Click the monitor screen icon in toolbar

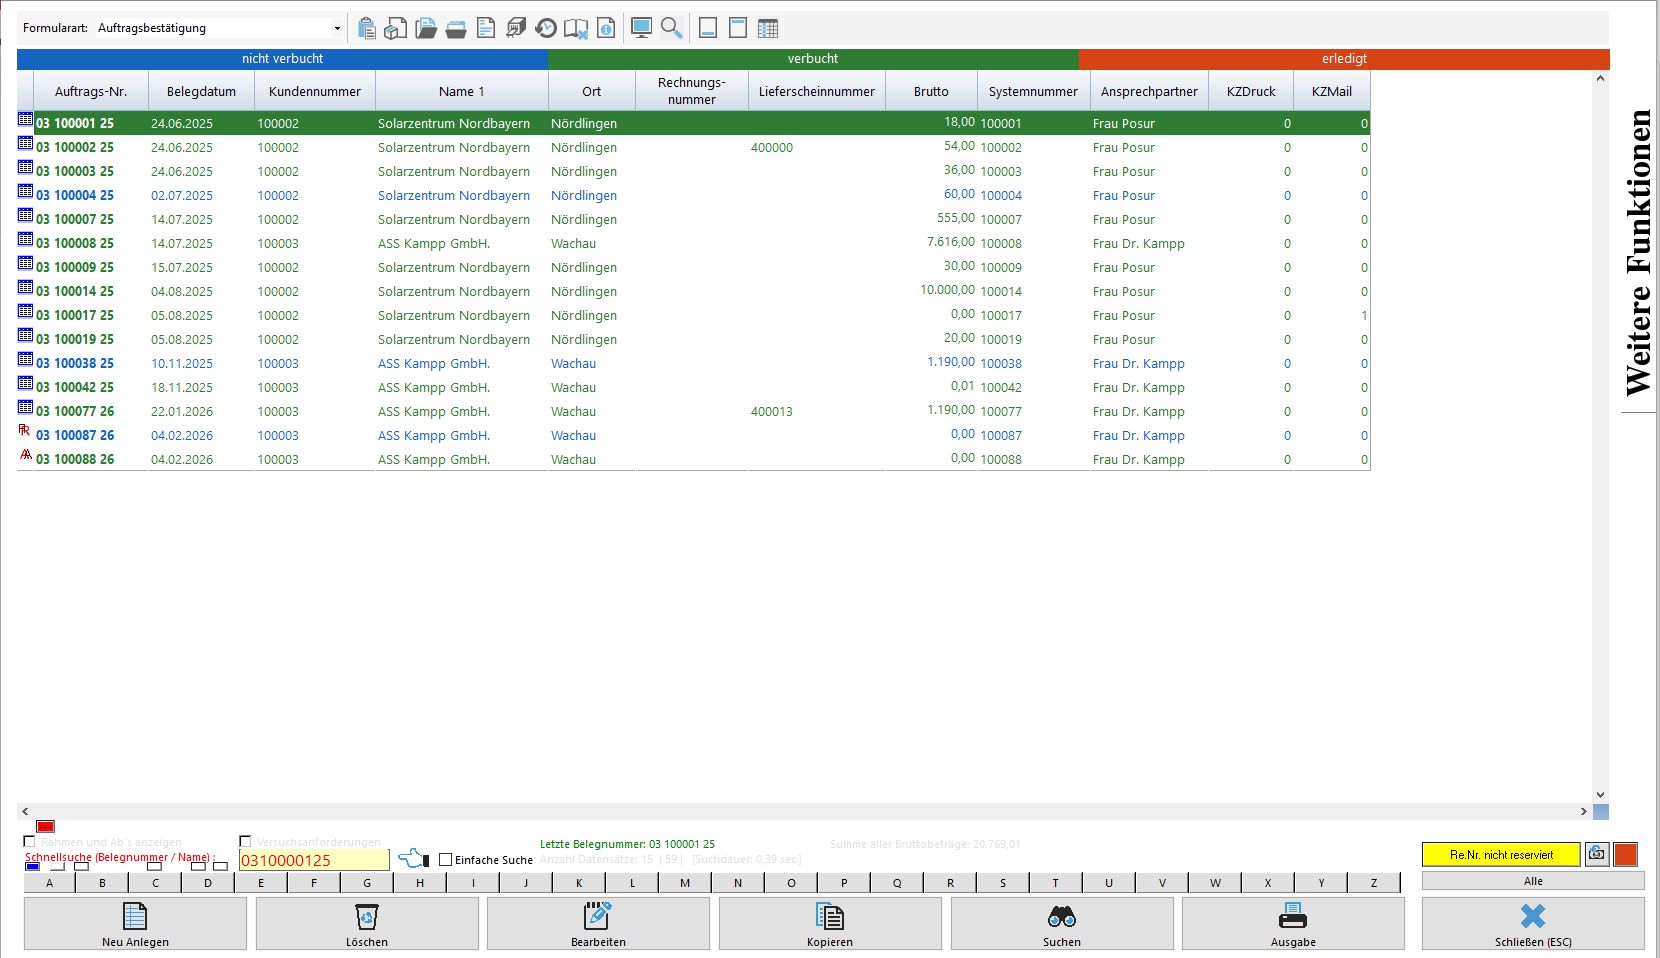pos(642,28)
